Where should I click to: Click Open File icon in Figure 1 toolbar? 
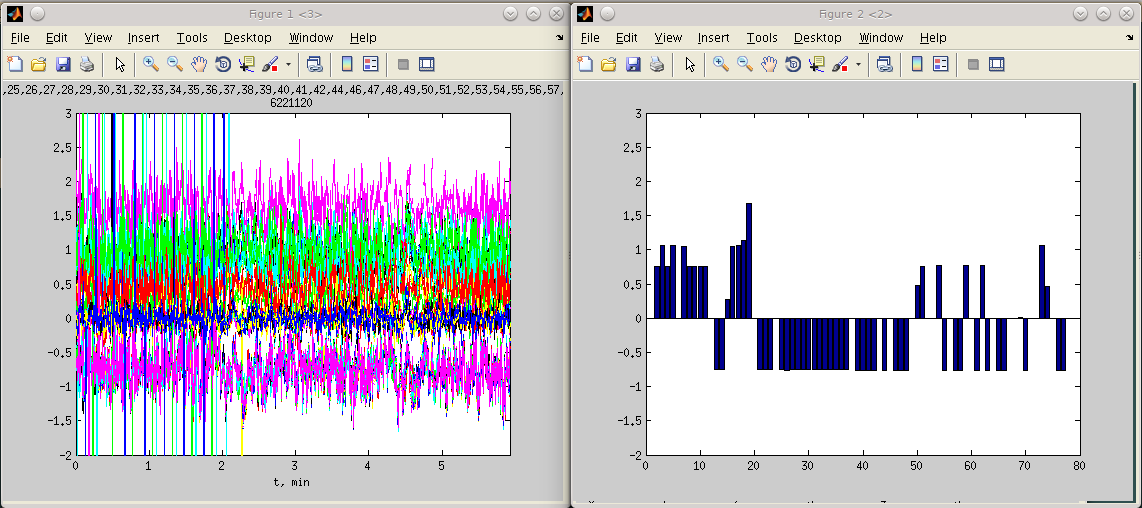coord(39,64)
